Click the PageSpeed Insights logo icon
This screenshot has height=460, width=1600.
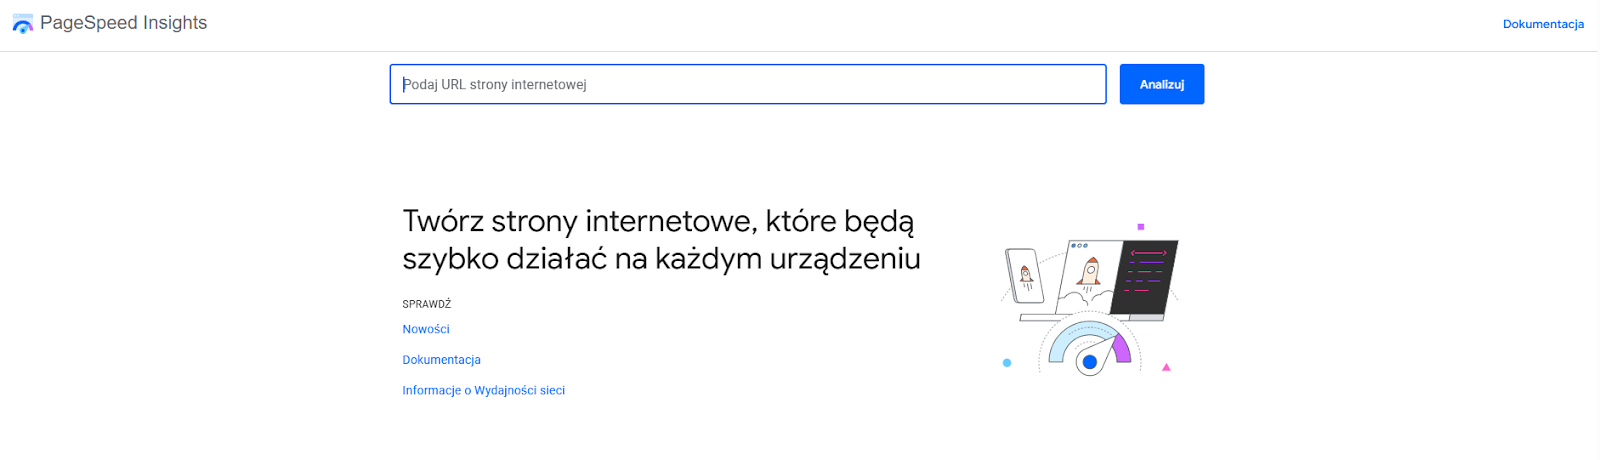pos(22,24)
